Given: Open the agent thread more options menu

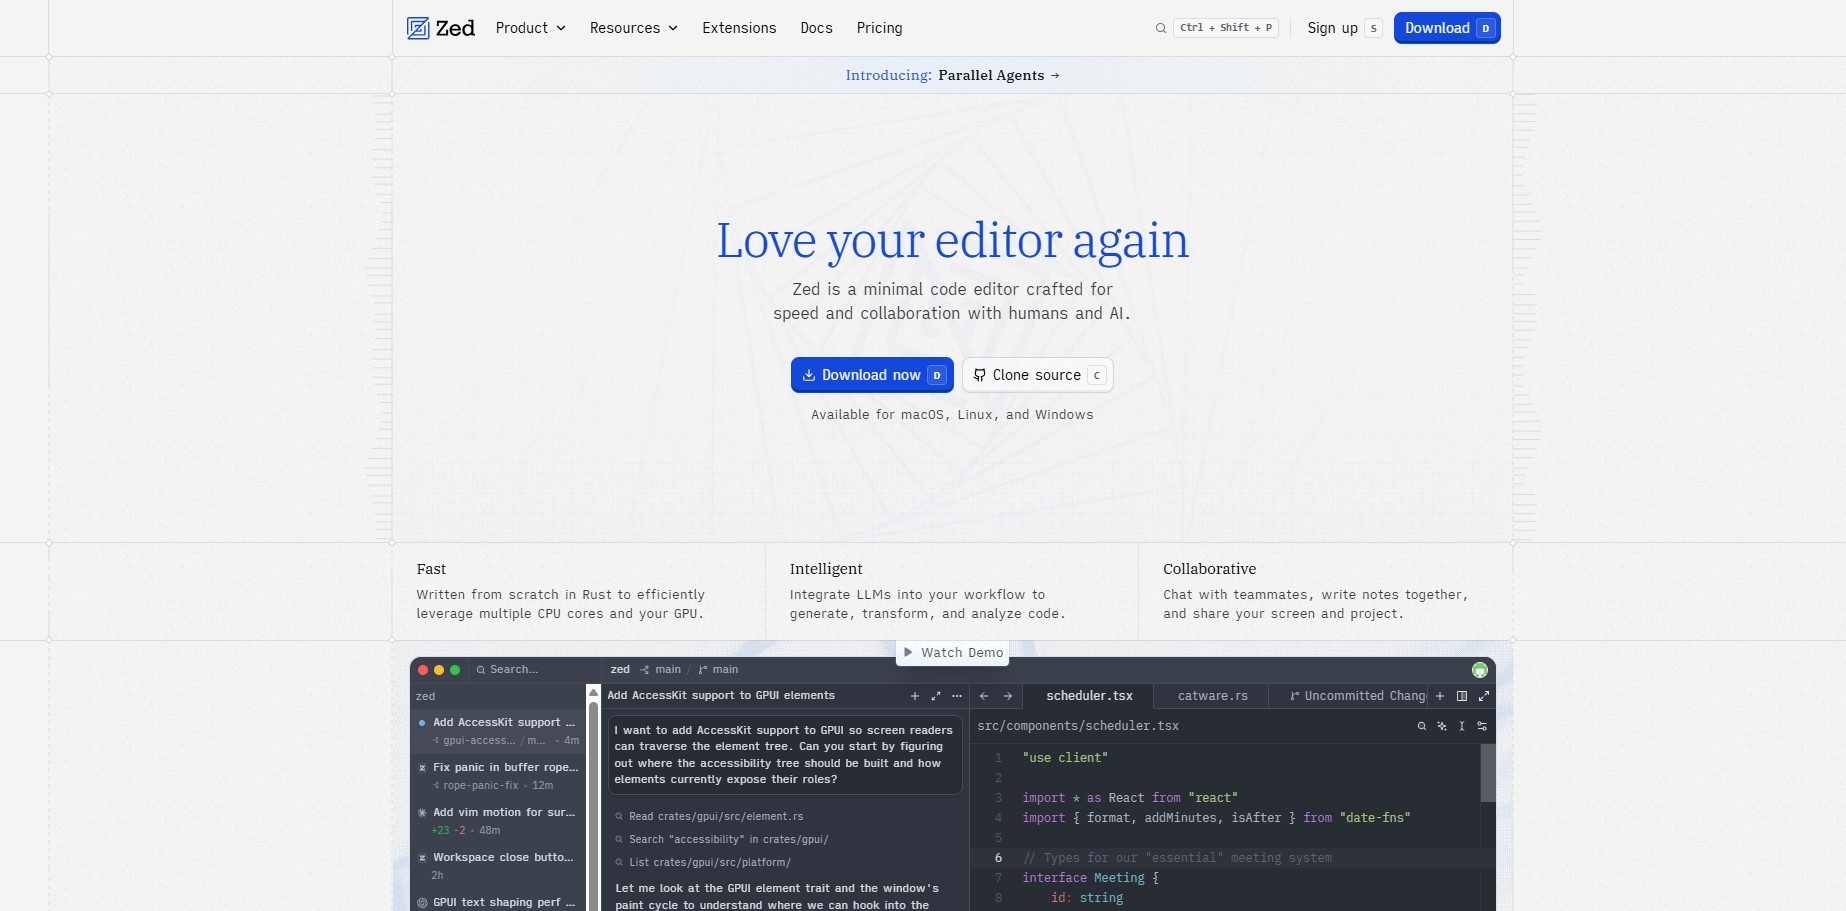Looking at the screenshot, I should pyautogui.click(x=957, y=696).
